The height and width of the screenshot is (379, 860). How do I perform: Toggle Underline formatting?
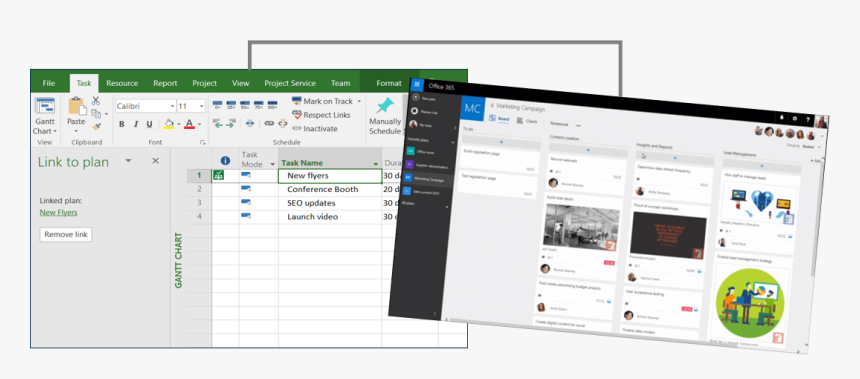click(149, 125)
